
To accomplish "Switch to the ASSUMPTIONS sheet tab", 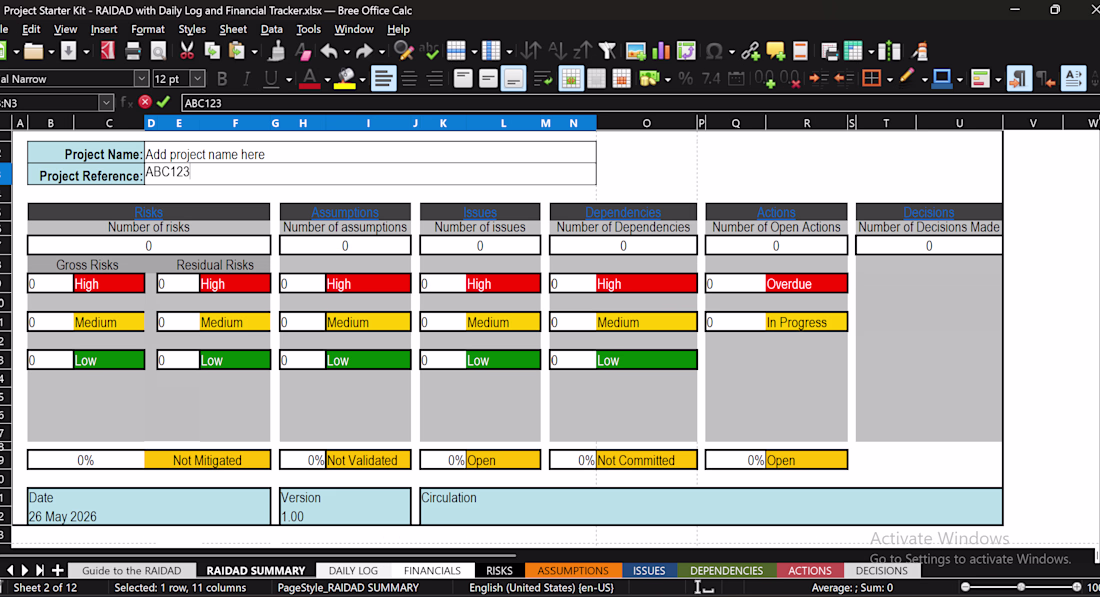I will 572,570.
